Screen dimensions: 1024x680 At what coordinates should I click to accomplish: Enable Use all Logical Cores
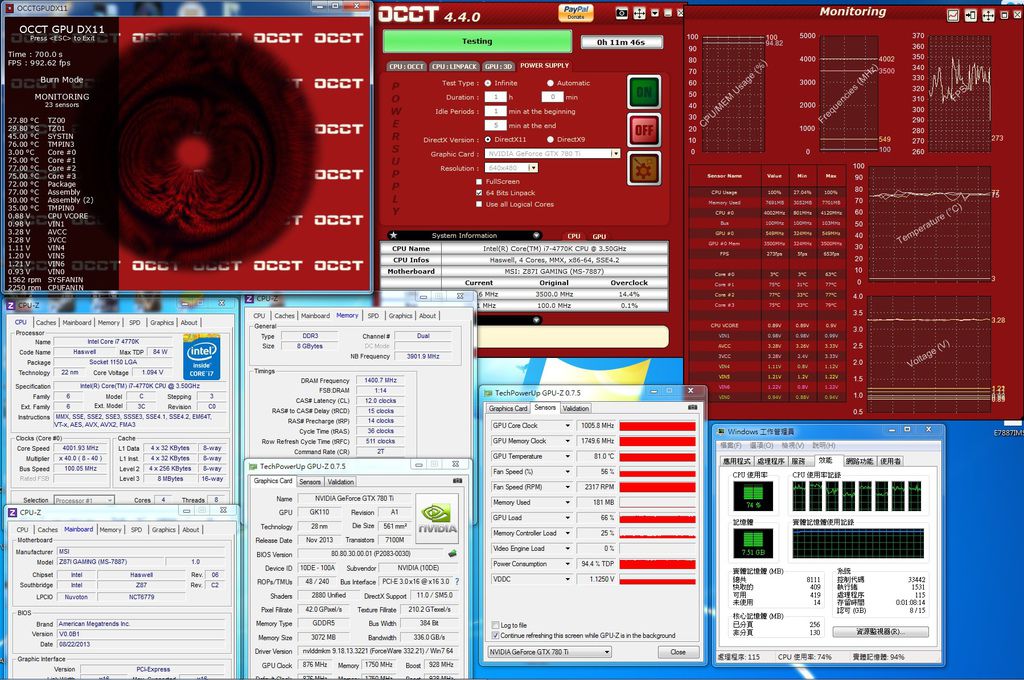pyautogui.click(x=479, y=204)
